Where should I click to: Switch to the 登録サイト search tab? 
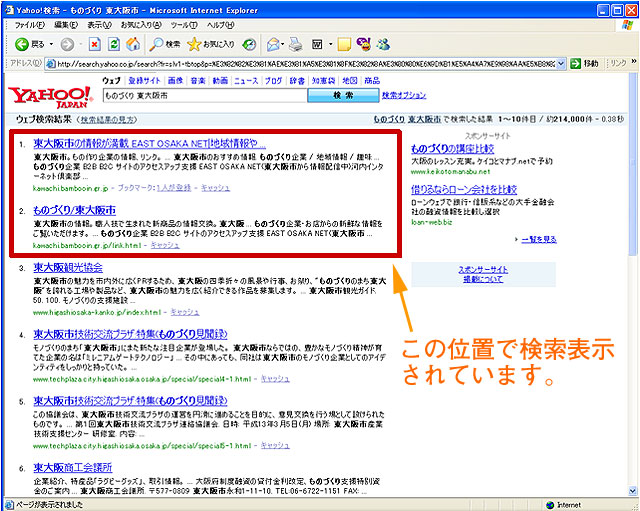(144, 80)
